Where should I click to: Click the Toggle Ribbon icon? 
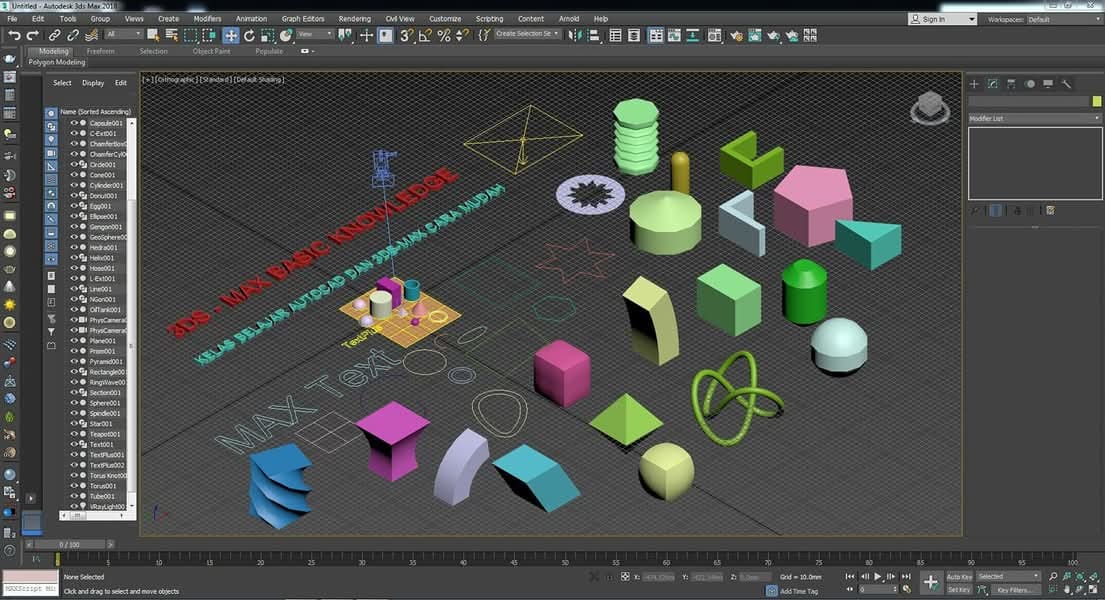coord(656,35)
